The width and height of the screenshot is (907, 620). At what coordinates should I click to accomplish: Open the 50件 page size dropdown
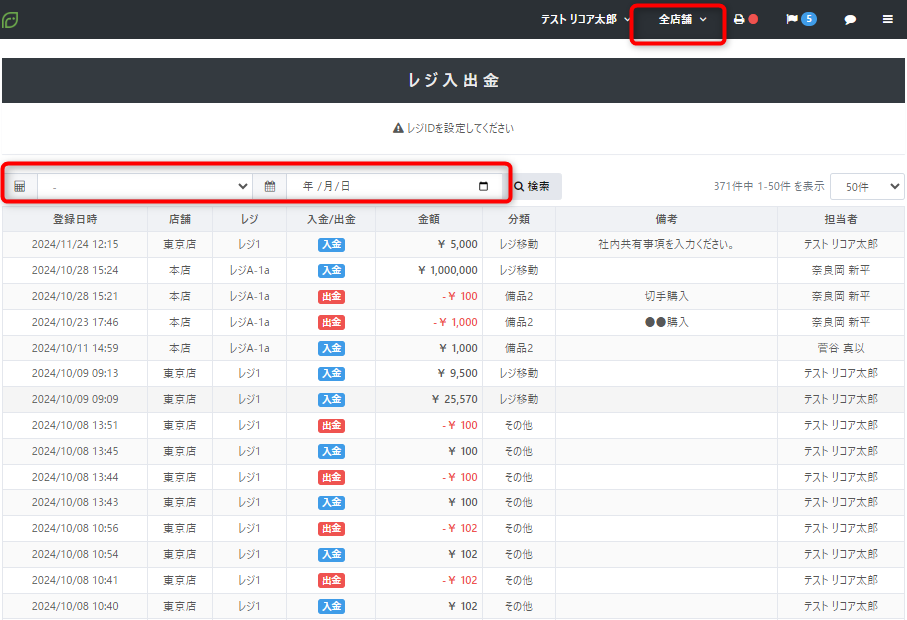pos(867,186)
